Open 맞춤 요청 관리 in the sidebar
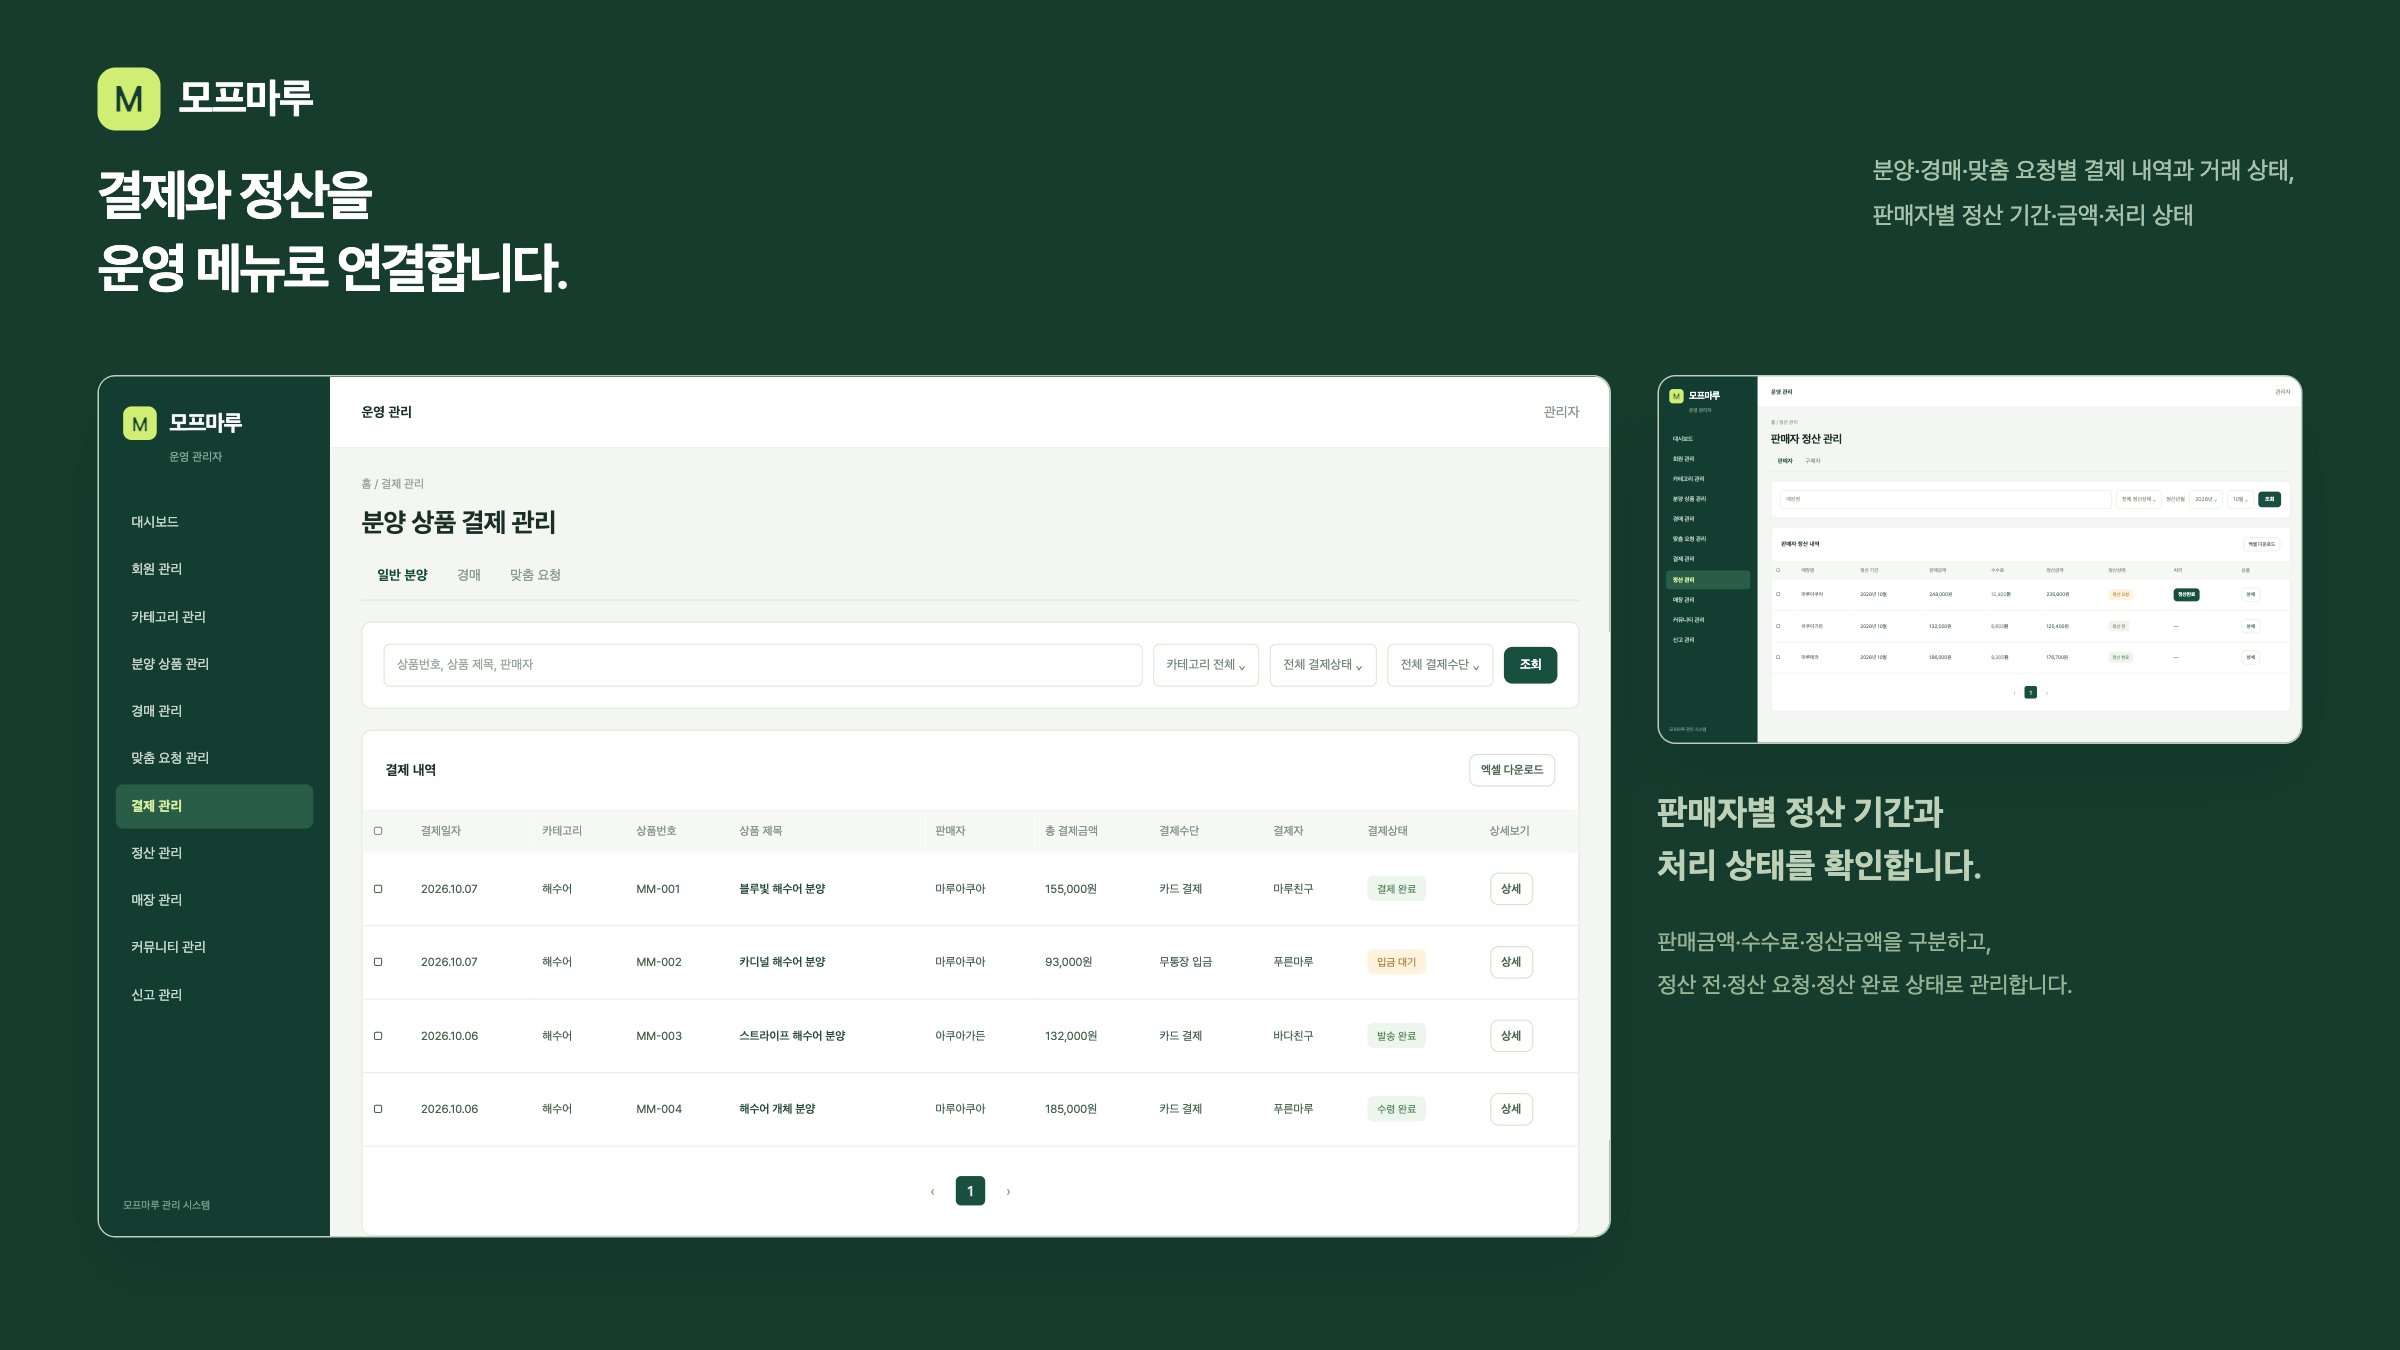The width and height of the screenshot is (2400, 1350). click(214, 758)
